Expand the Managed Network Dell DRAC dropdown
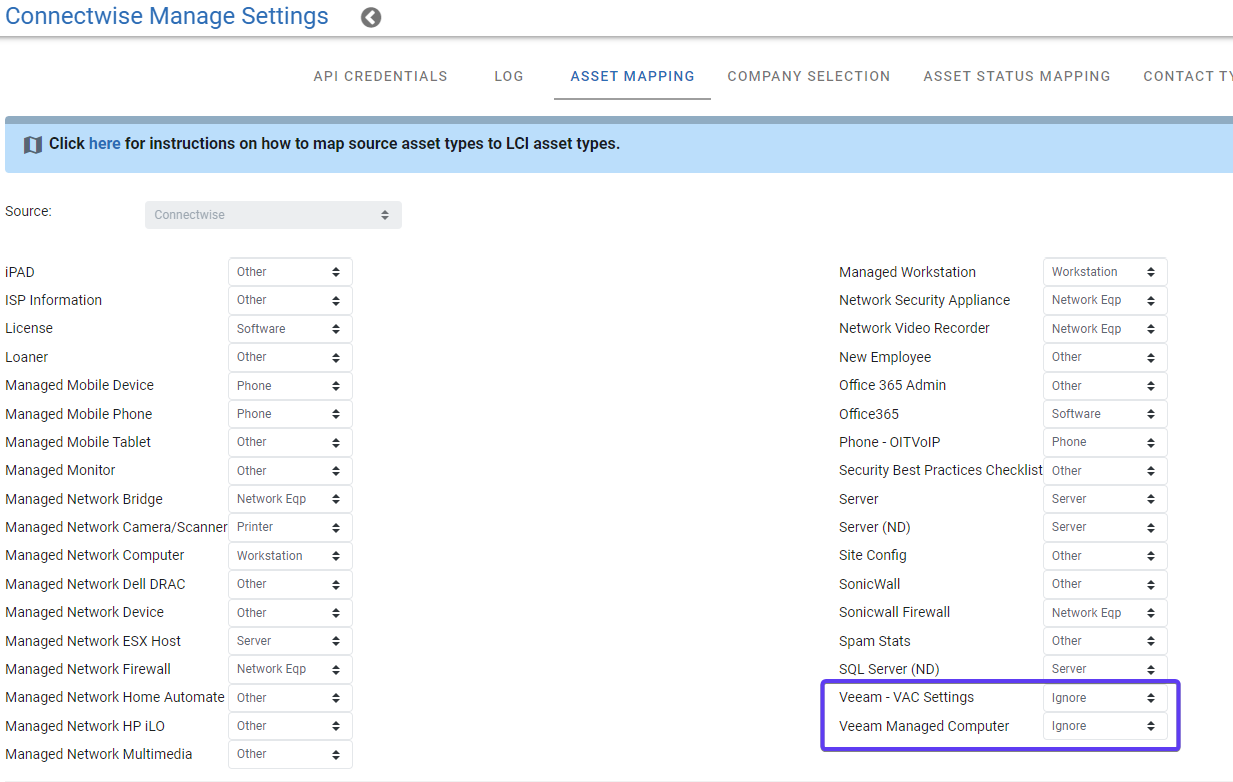1233x782 pixels. (x=290, y=584)
